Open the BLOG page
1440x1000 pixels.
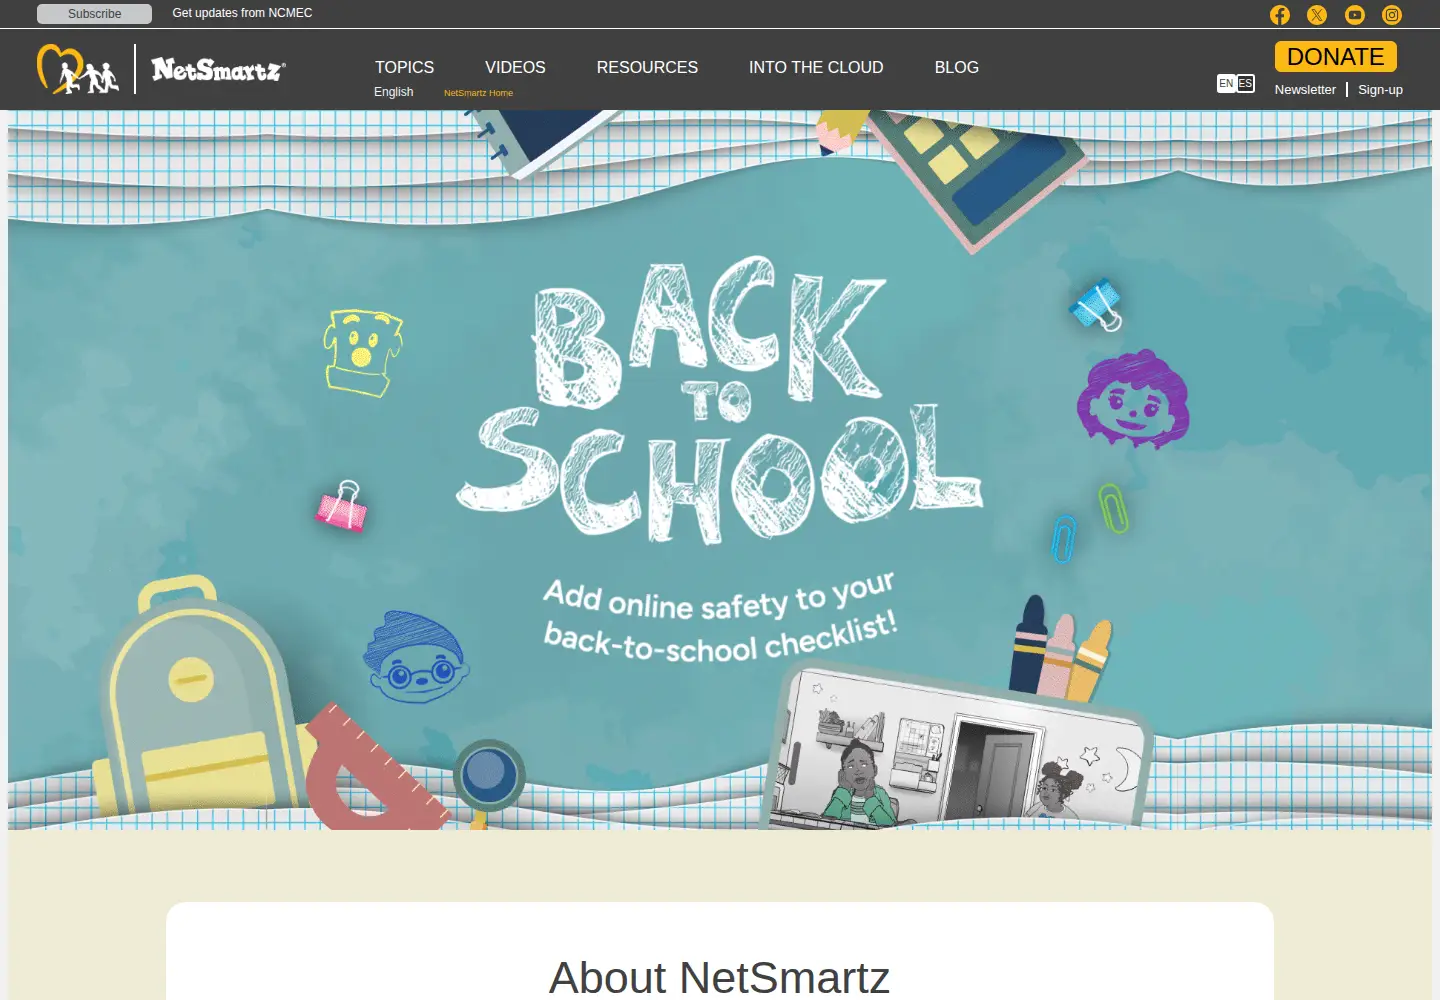coord(957,67)
